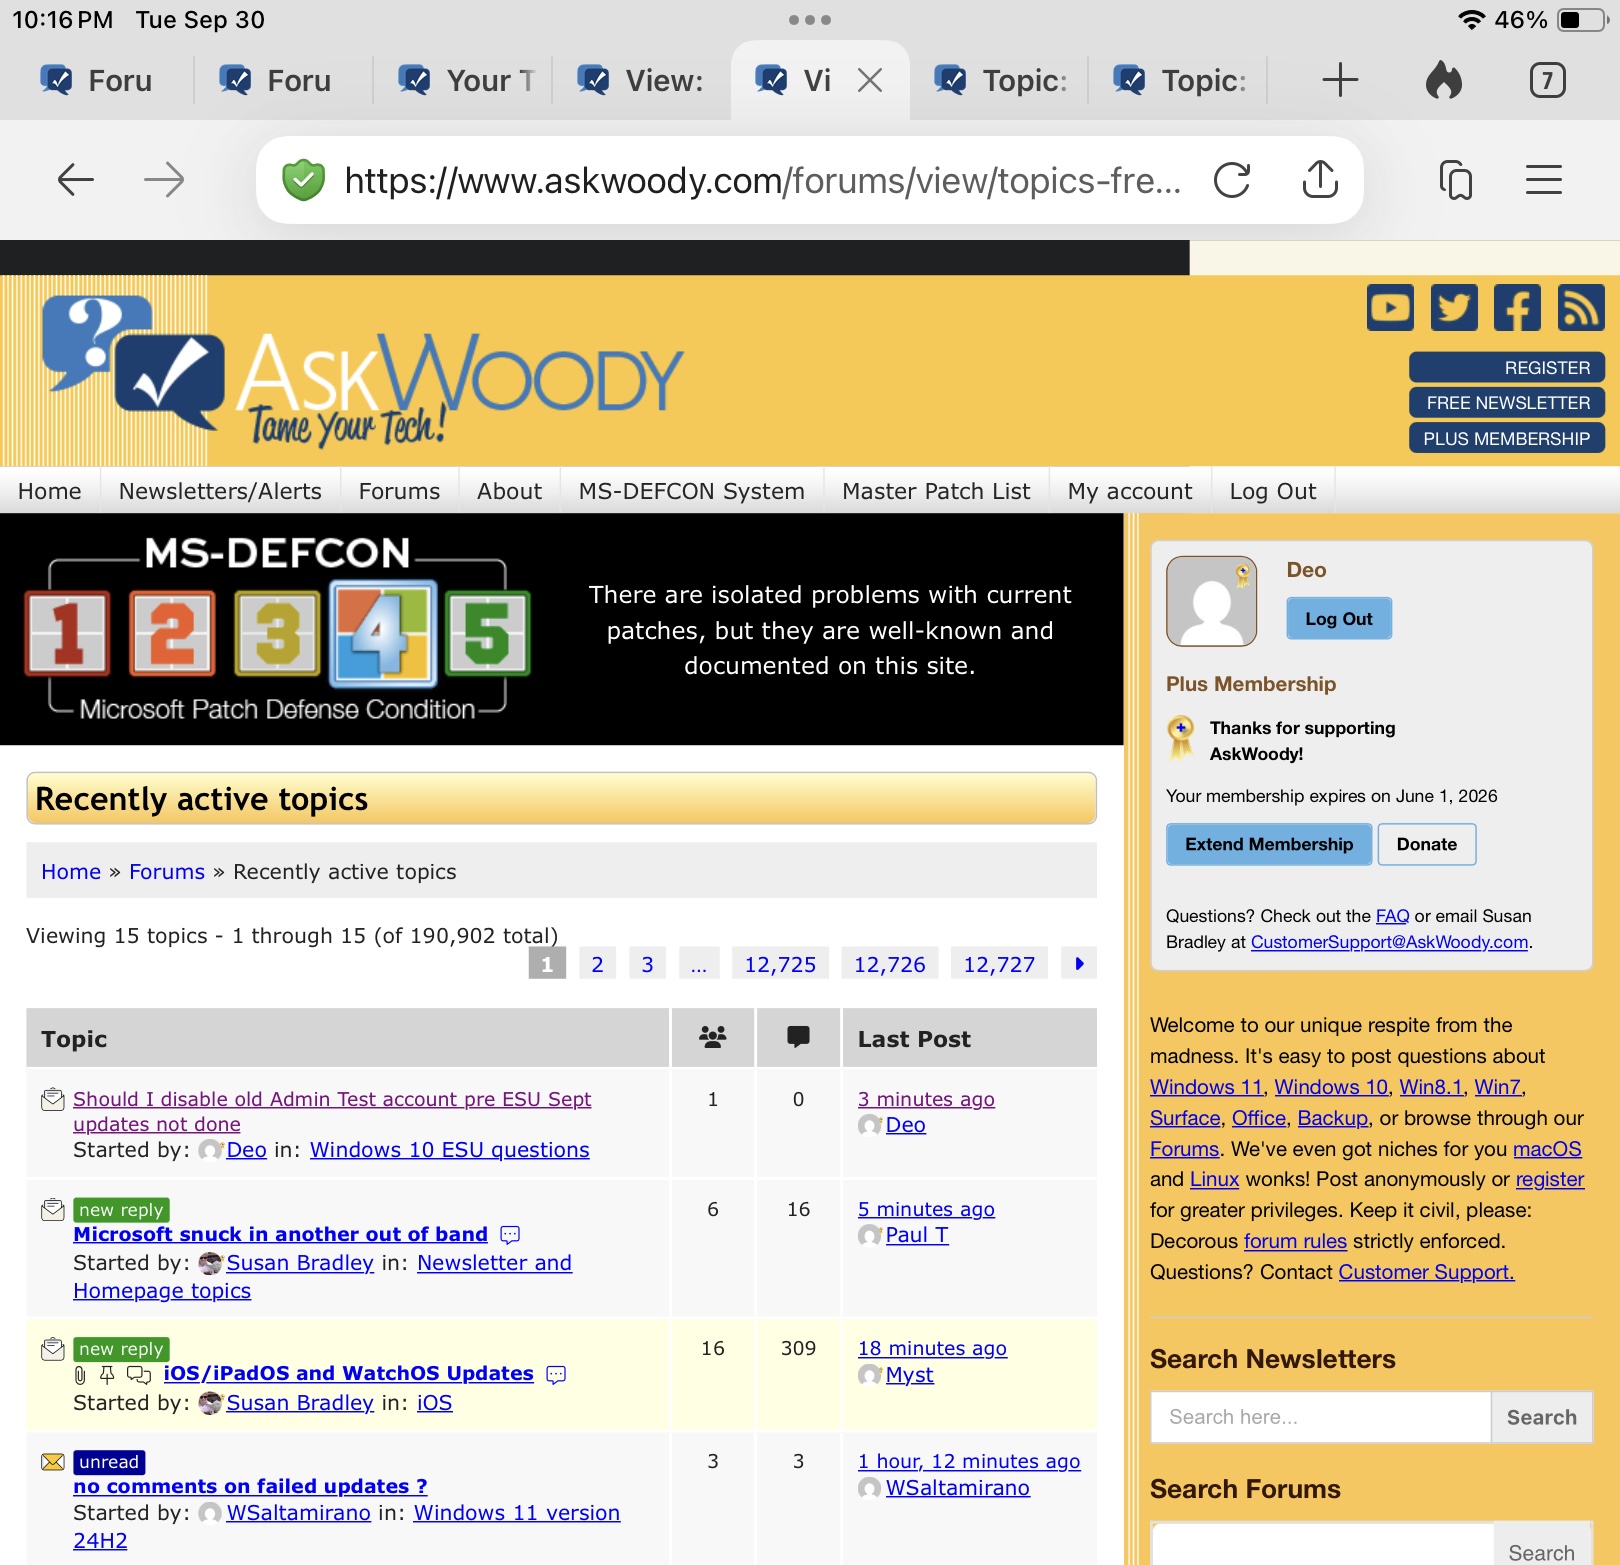Show all open tabs via tab counter

click(1548, 79)
